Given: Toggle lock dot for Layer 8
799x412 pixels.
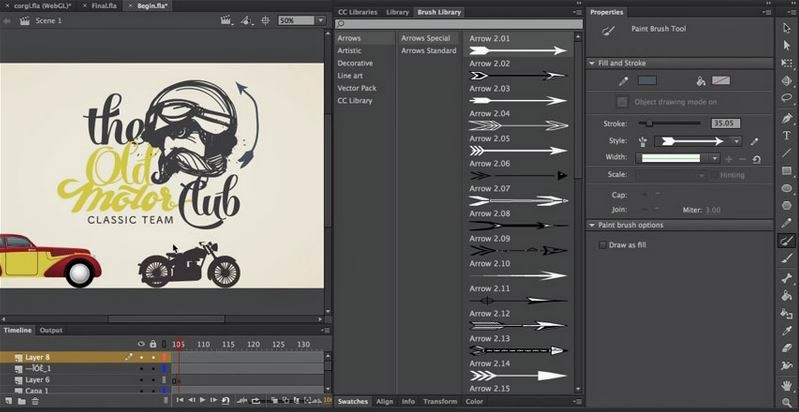Looking at the screenshot, I should 153,358.
